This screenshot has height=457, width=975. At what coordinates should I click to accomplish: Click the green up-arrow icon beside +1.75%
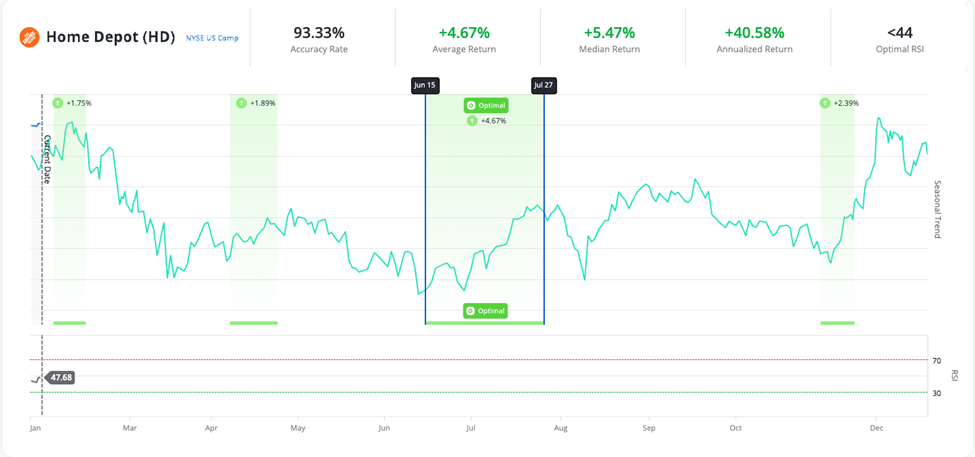[58, 103]
